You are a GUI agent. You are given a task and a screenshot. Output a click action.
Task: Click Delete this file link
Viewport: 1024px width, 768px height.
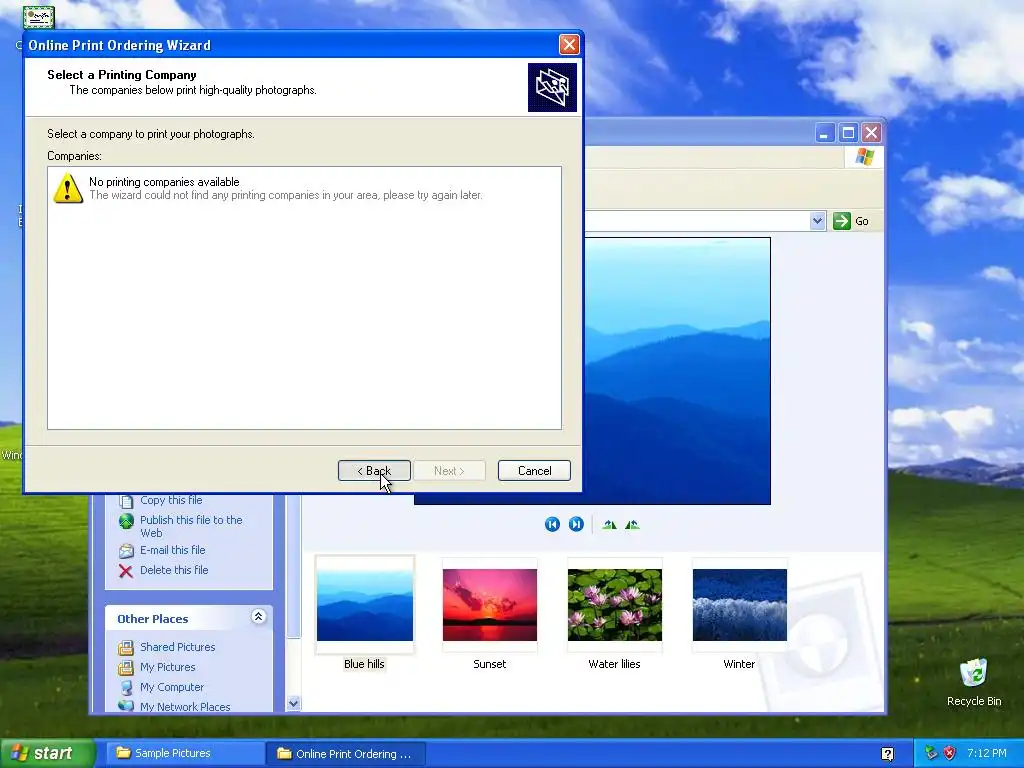pos(174,570)
